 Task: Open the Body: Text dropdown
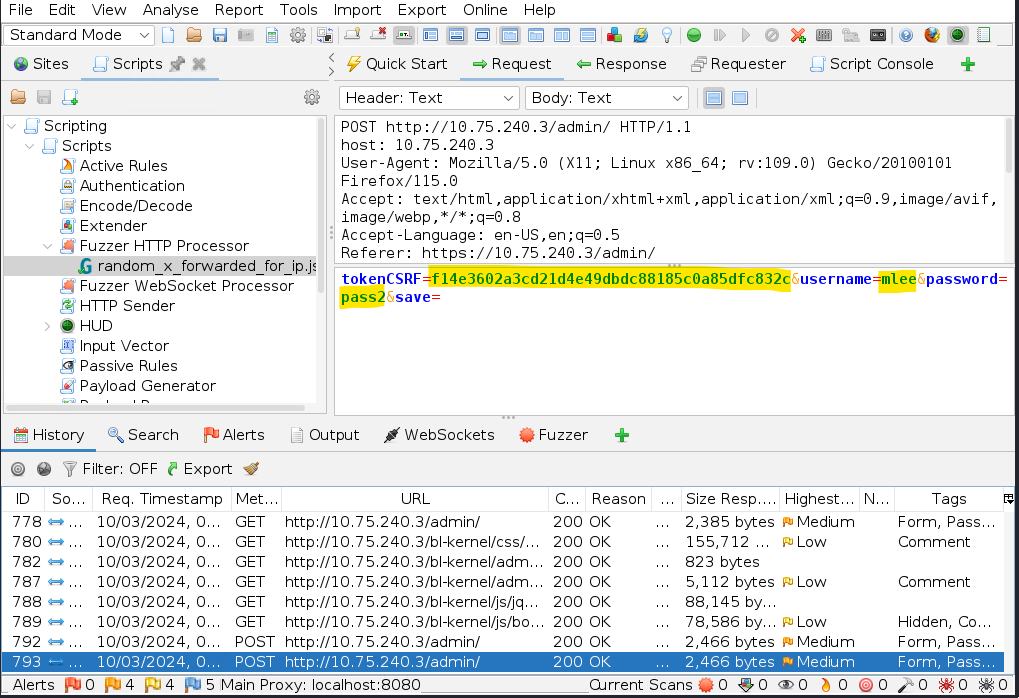[608, 98]
